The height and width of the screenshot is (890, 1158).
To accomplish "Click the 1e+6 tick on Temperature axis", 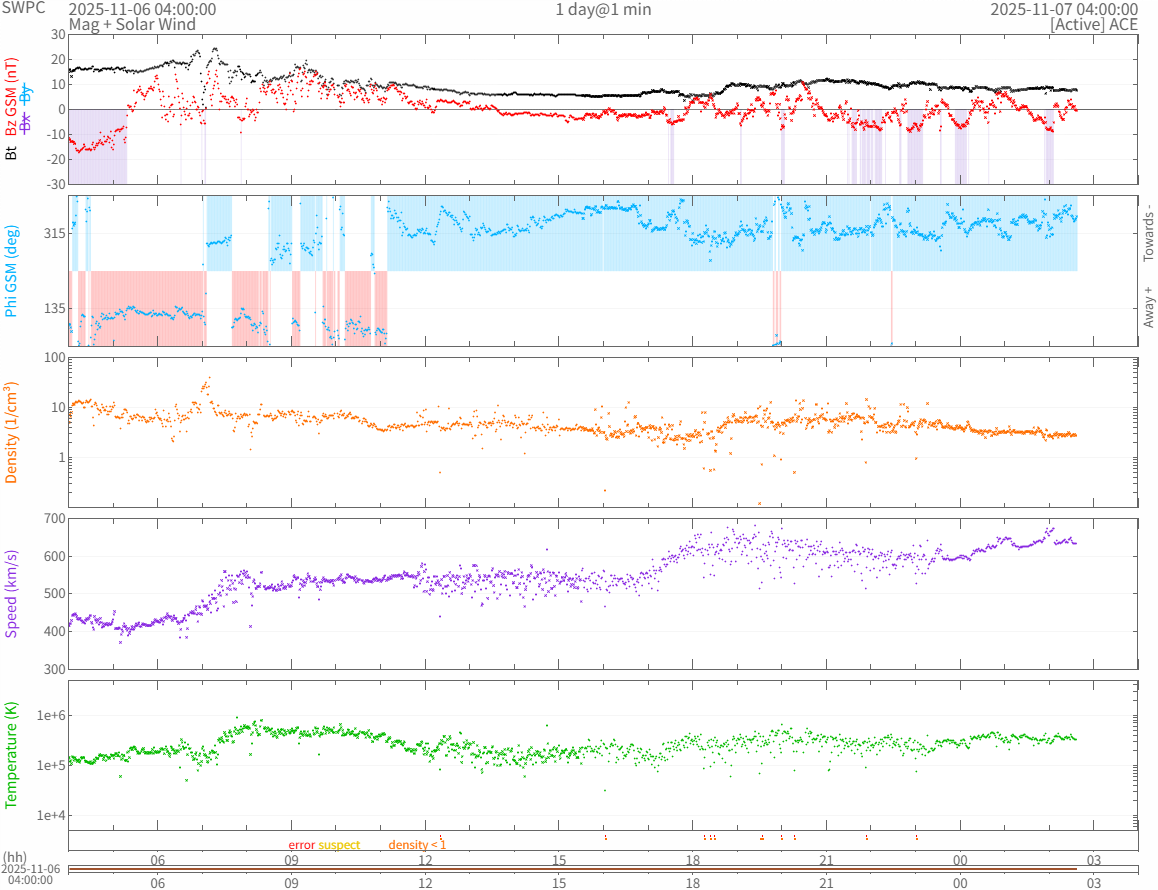I will coord(50,716).
